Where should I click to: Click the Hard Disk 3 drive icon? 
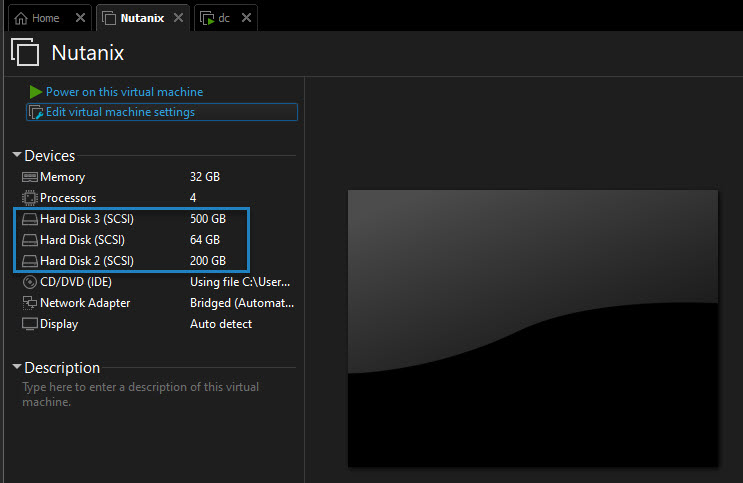point(29,219)
